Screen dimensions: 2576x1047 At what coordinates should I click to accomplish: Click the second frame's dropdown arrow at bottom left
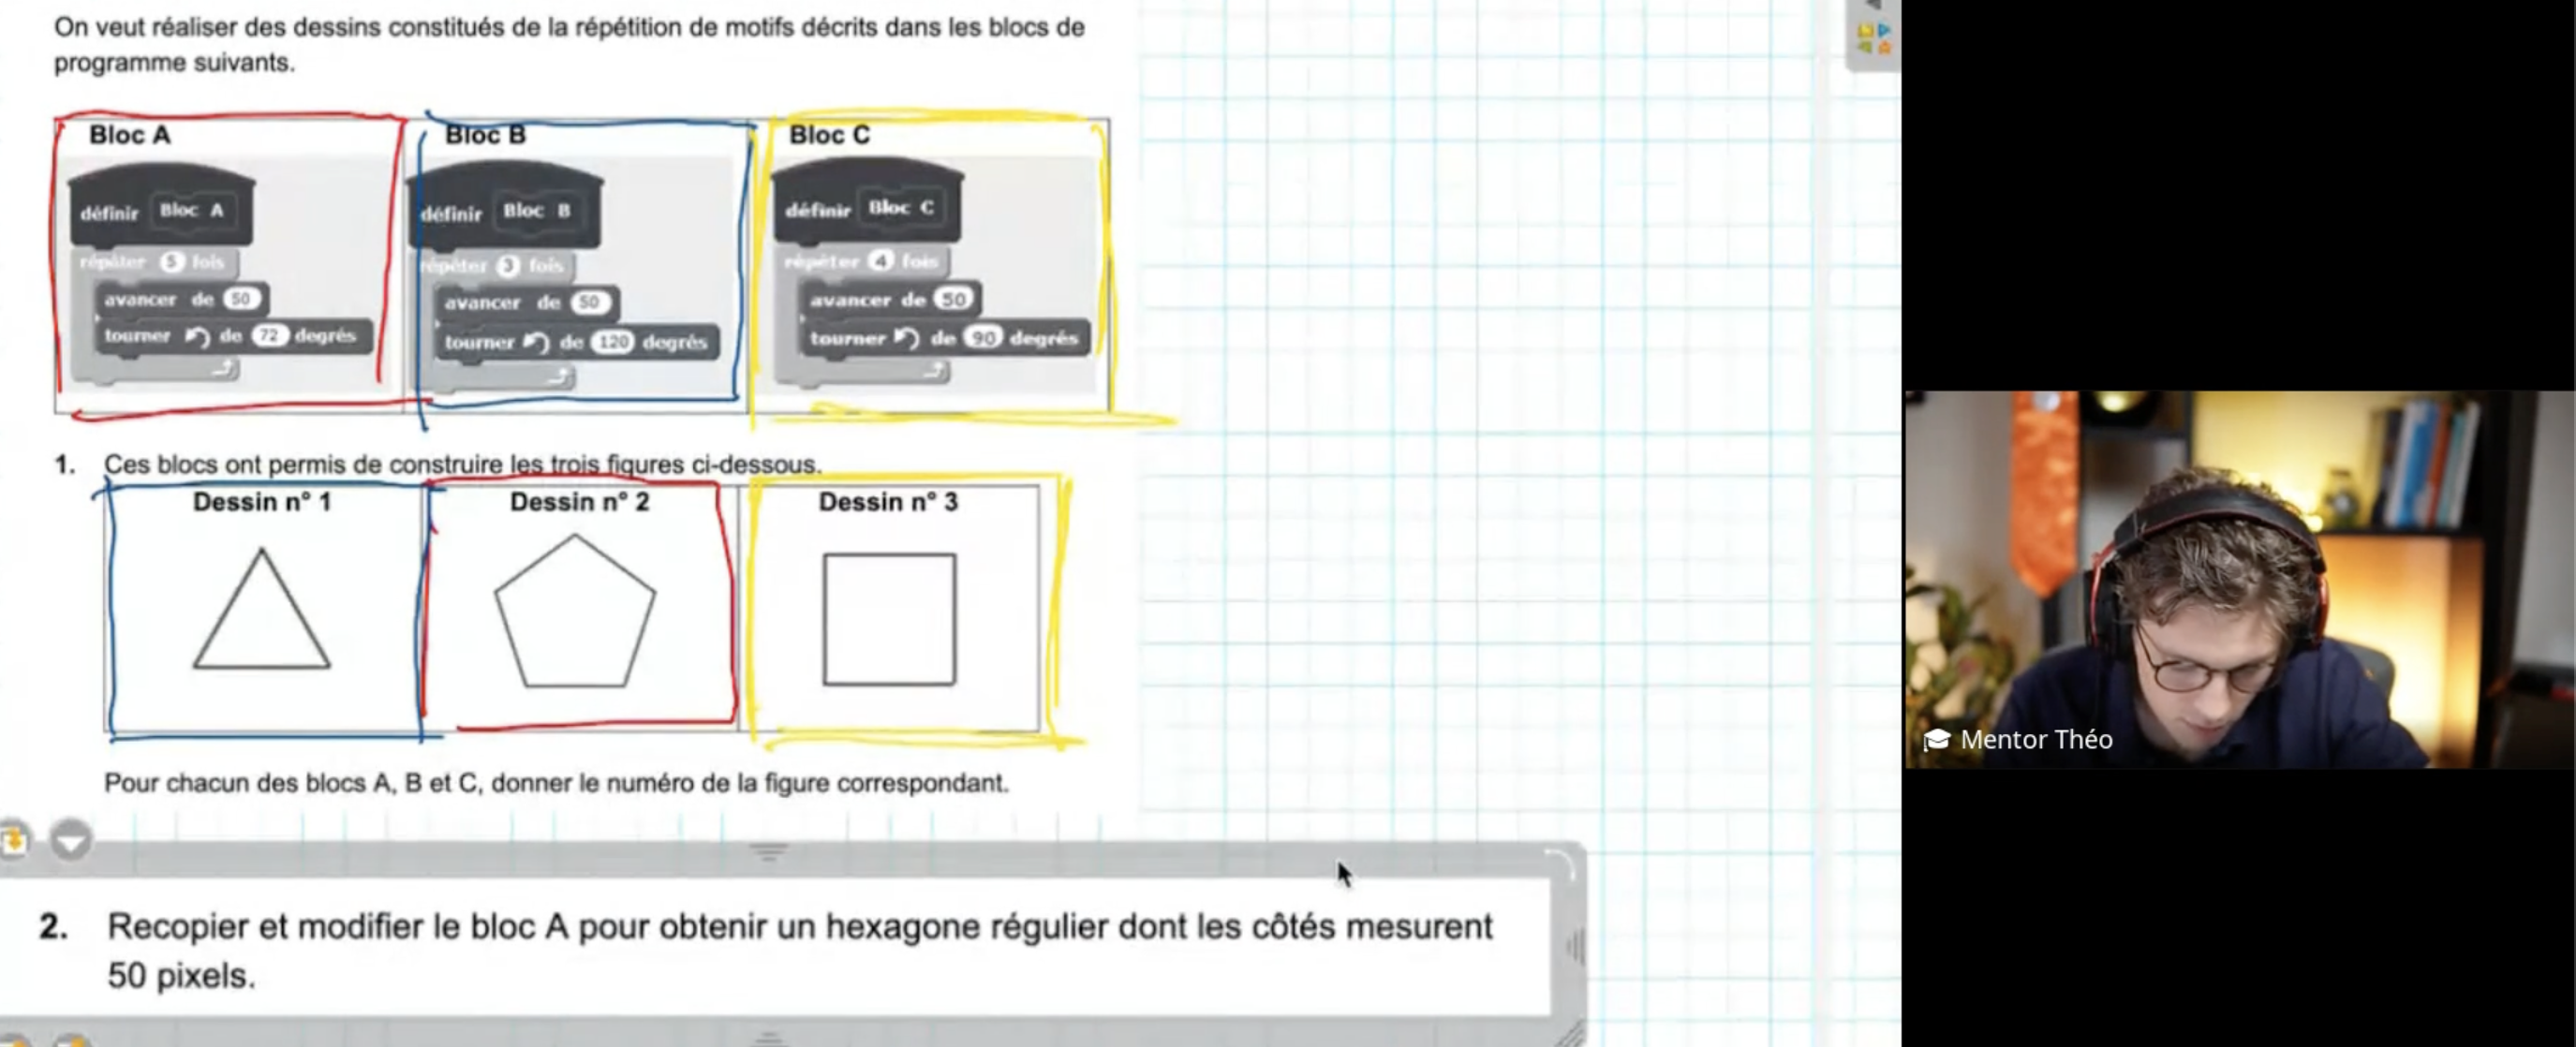(70, 1040)
